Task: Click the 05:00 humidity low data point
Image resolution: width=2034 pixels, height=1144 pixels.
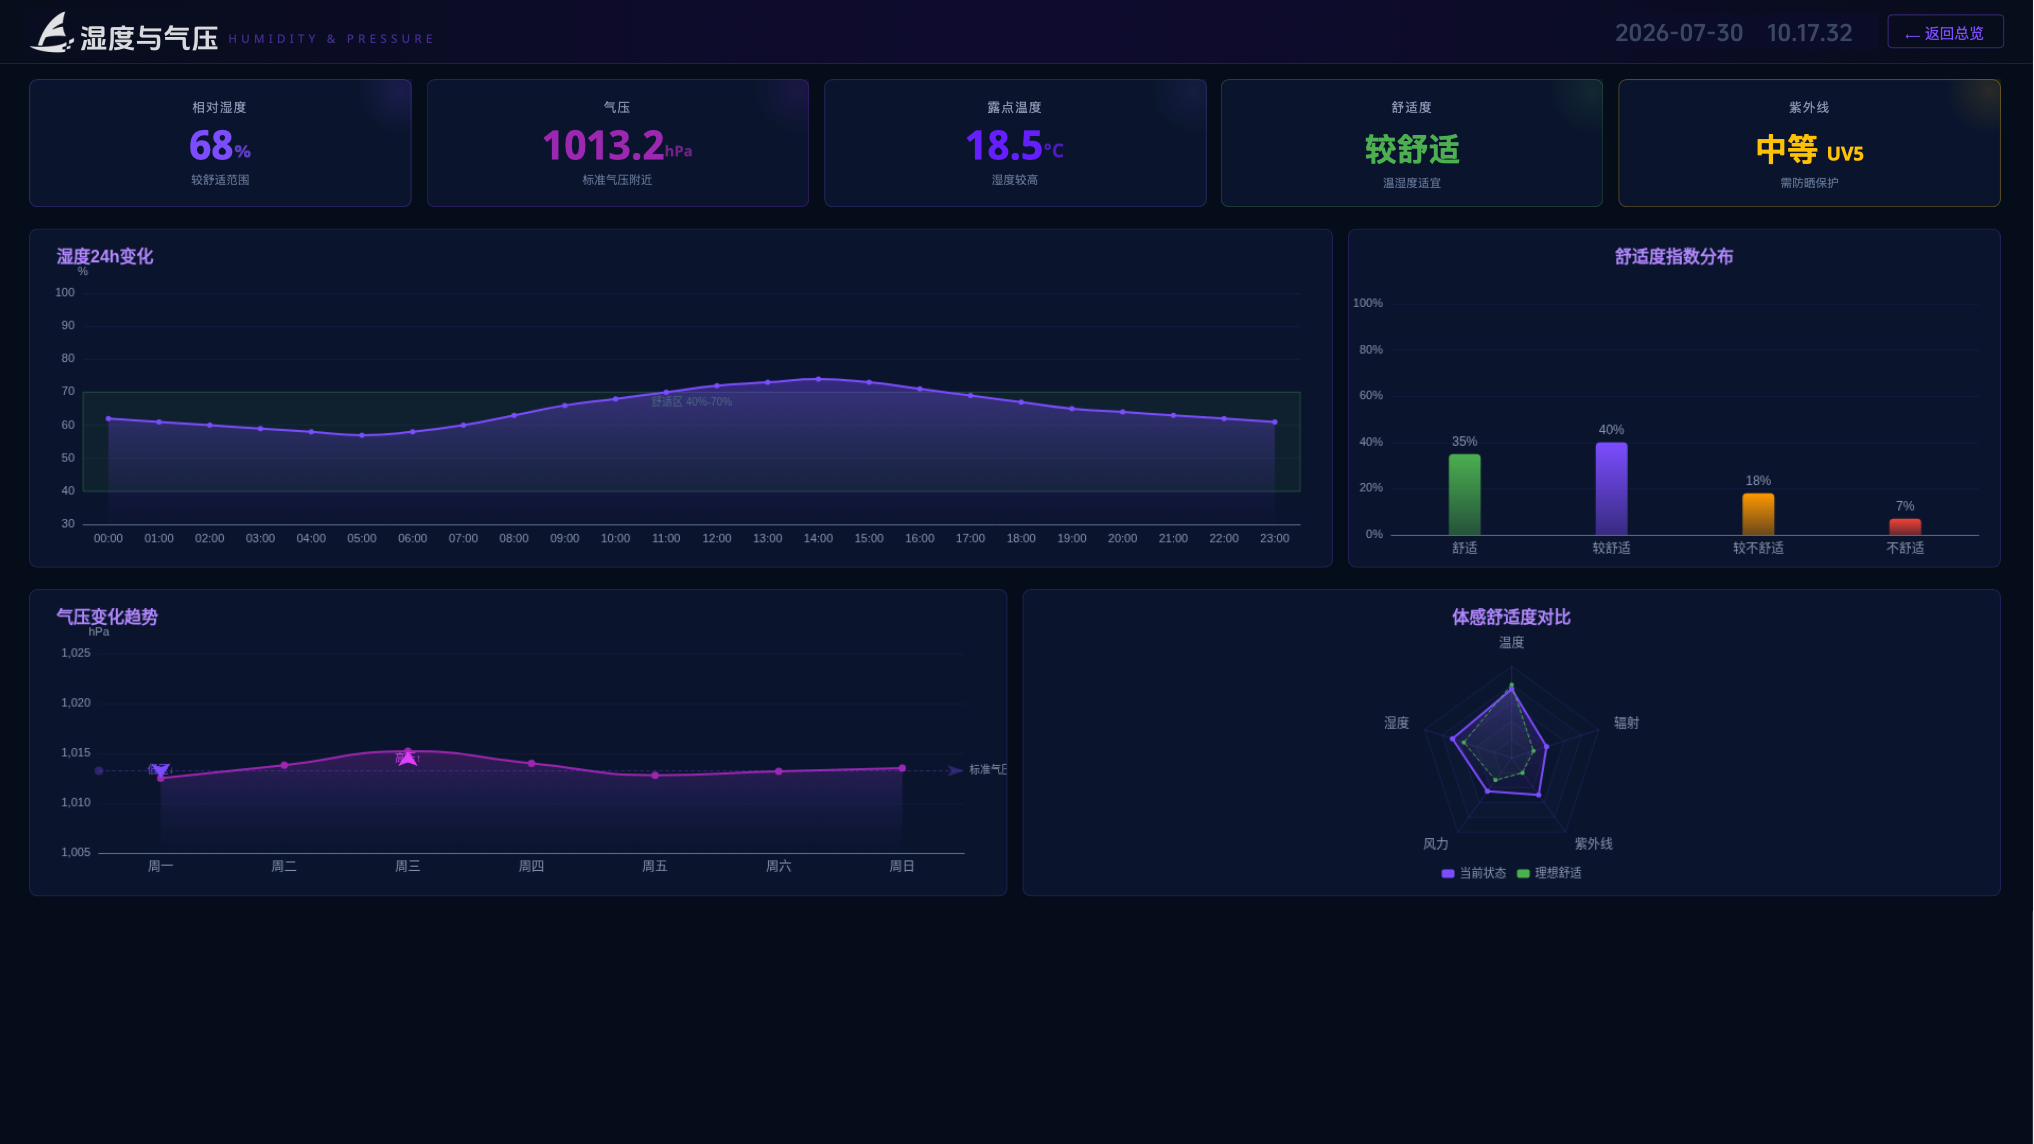Action: (362, 435)
